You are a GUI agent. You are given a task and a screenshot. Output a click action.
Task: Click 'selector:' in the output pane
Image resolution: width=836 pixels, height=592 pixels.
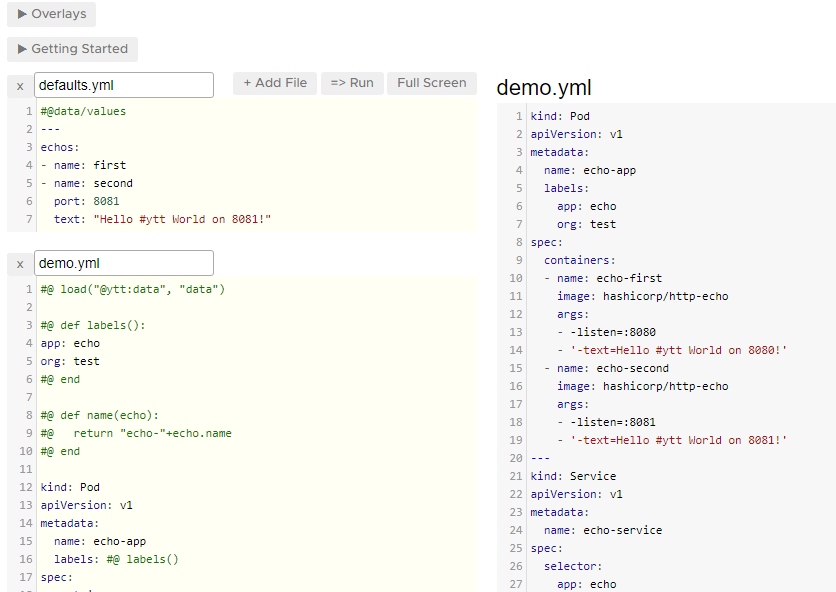click(573, 566)
